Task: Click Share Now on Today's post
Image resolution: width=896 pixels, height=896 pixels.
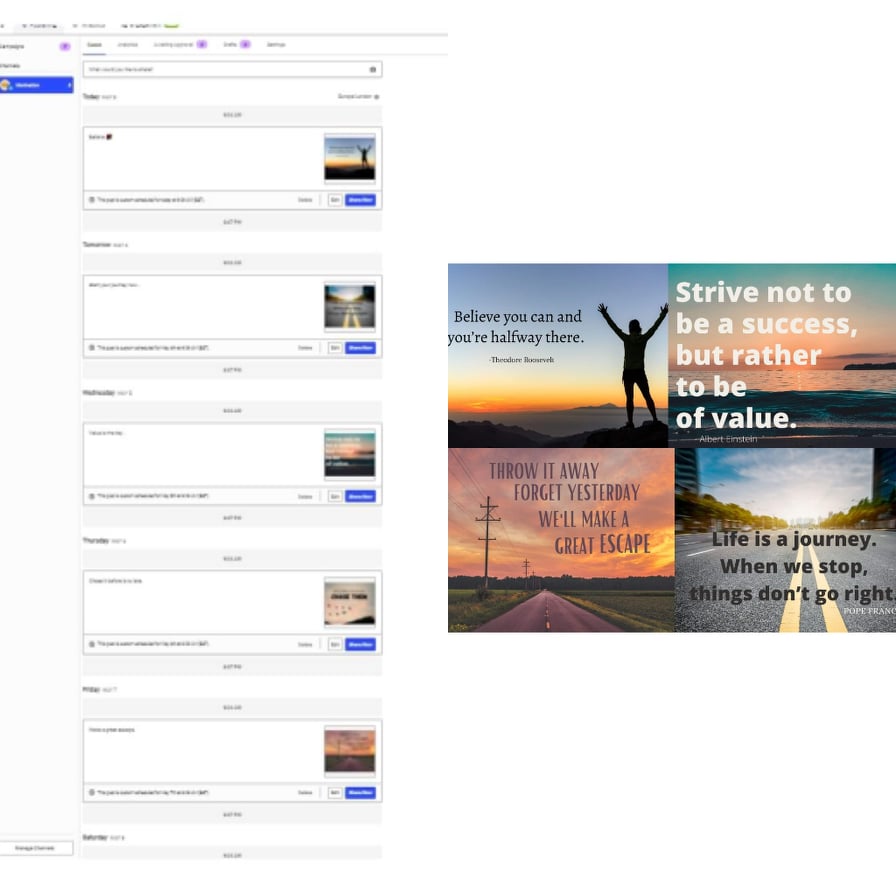Action: click(x=361, y=200)
